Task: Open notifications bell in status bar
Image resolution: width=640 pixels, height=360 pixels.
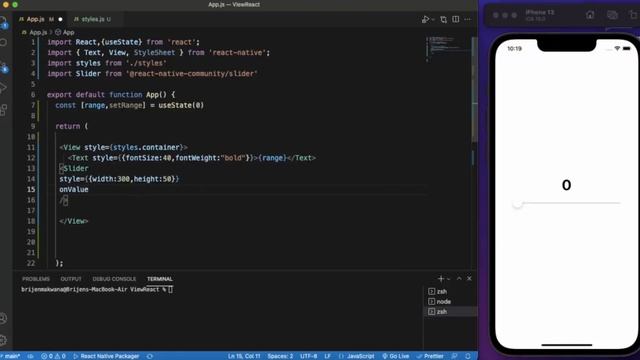Action: [468, 356]
